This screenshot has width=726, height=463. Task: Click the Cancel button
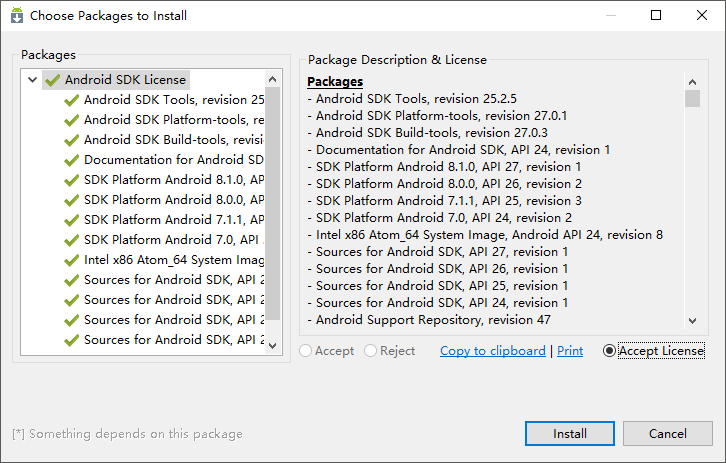(668, 433)
